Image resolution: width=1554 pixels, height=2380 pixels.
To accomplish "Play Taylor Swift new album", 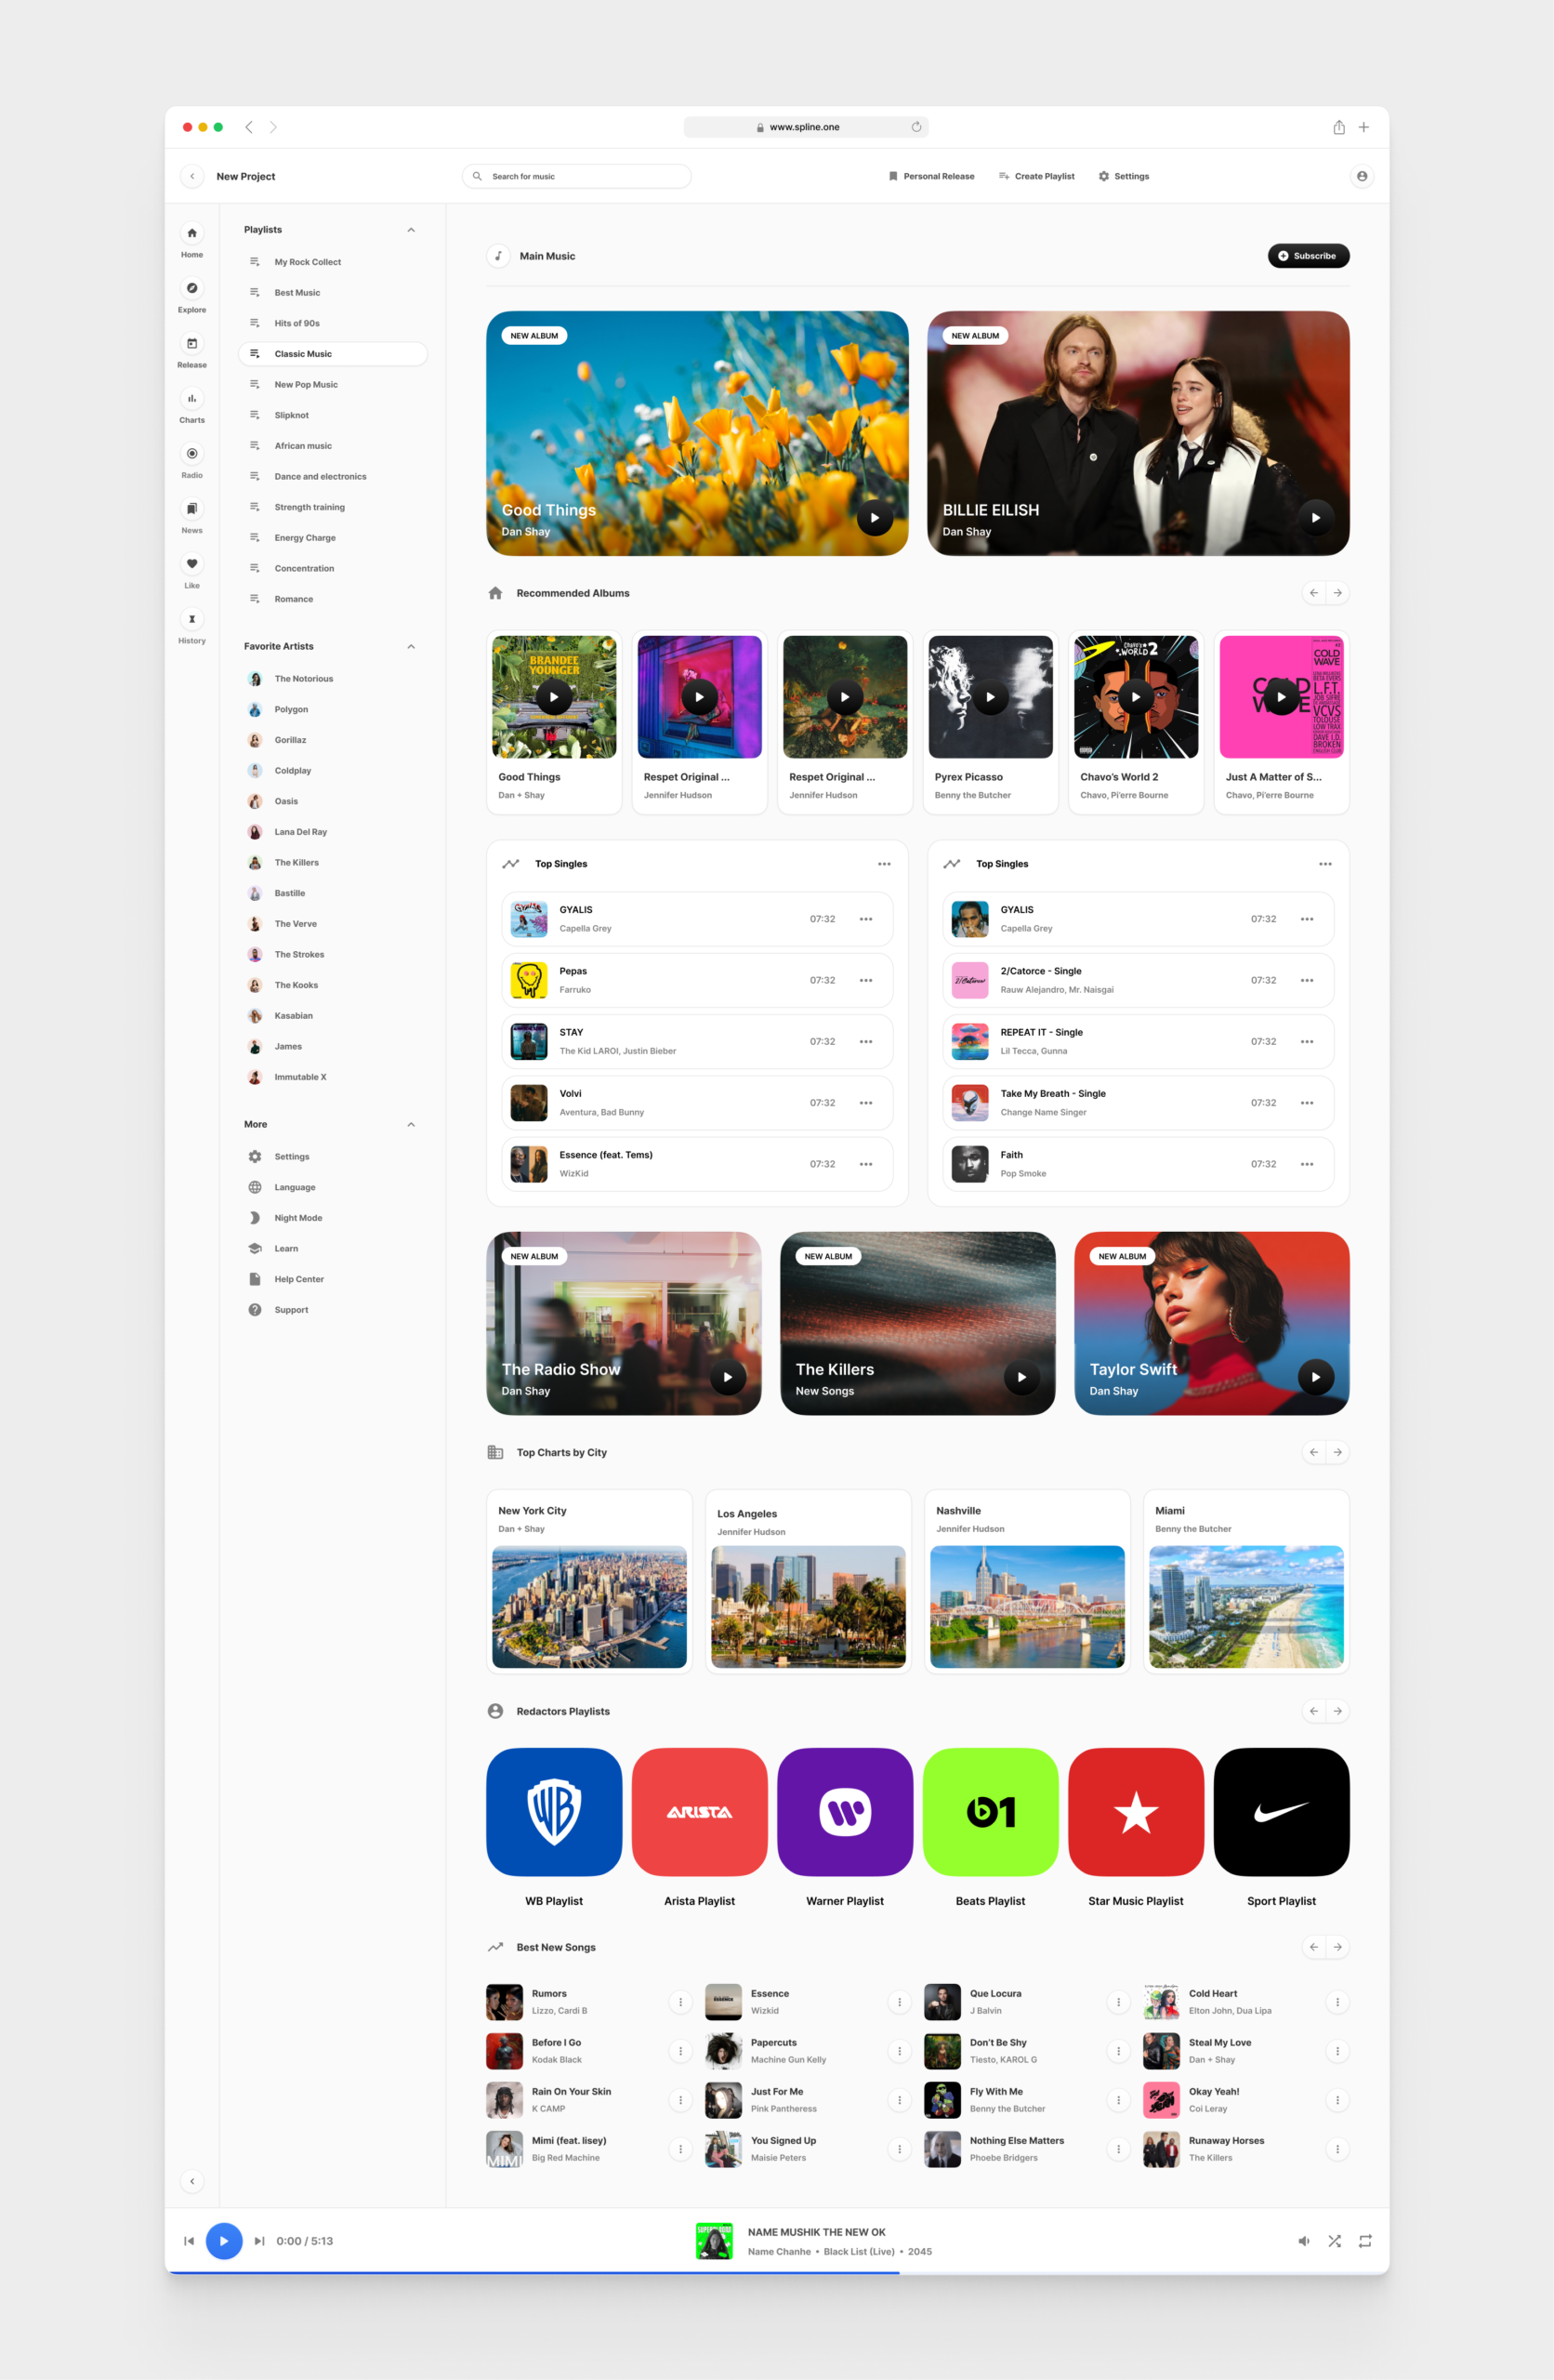I will tap(1315, 1377).
